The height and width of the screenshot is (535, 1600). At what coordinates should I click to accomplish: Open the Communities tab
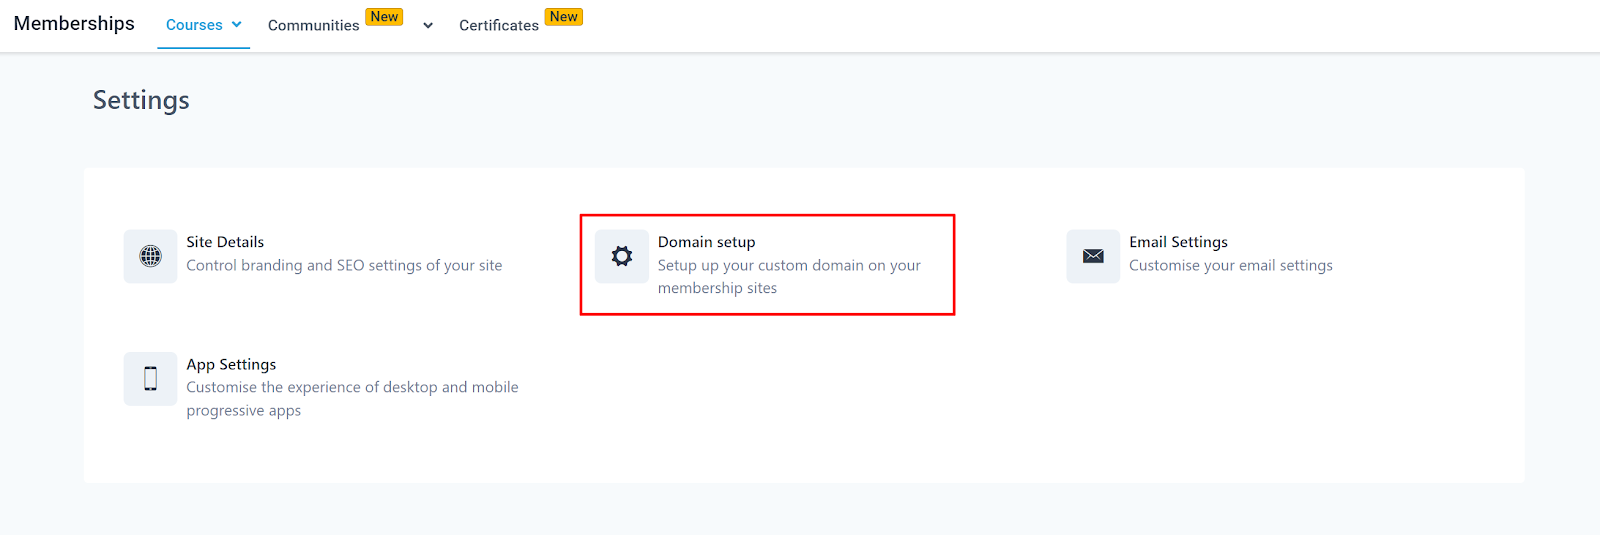click(x=313, y=25)
